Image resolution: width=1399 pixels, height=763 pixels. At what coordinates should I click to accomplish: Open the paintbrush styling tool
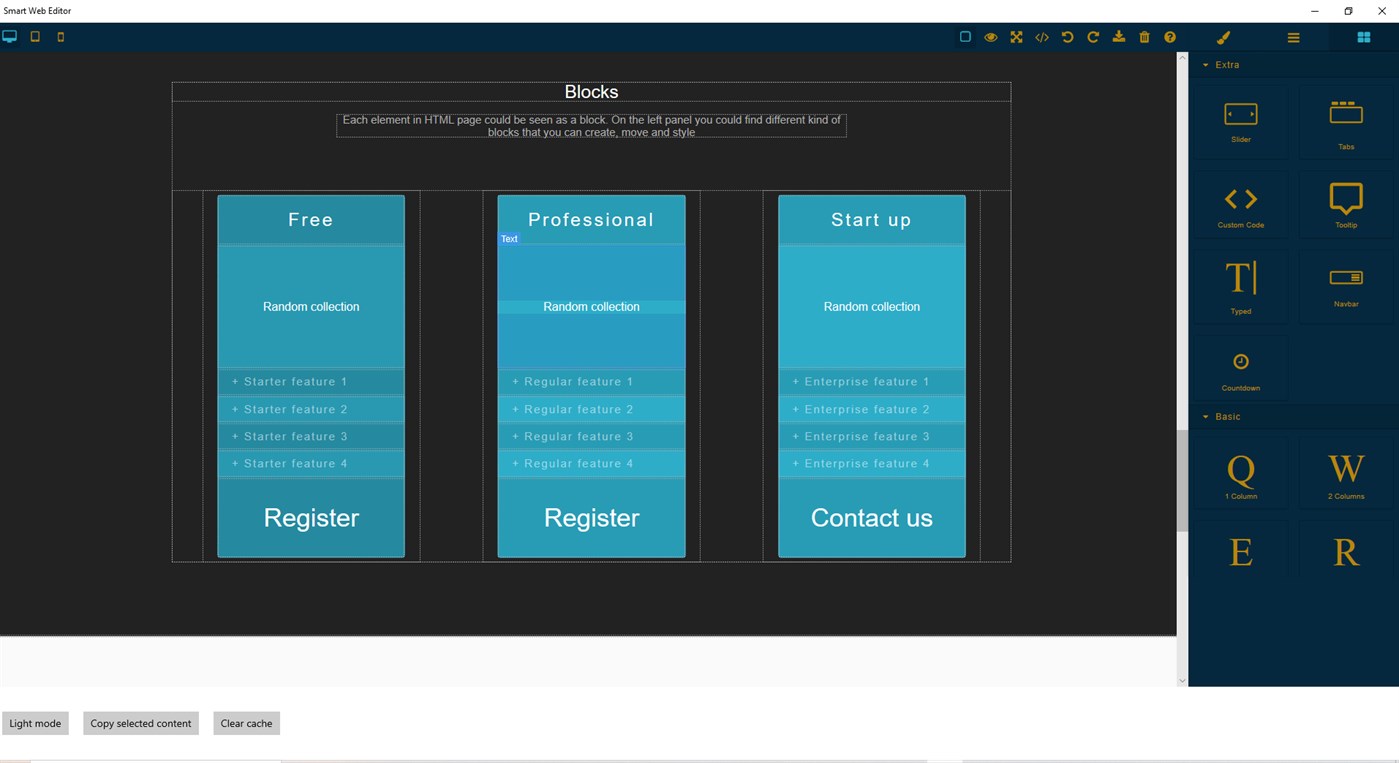click(x=1223, y=37)
